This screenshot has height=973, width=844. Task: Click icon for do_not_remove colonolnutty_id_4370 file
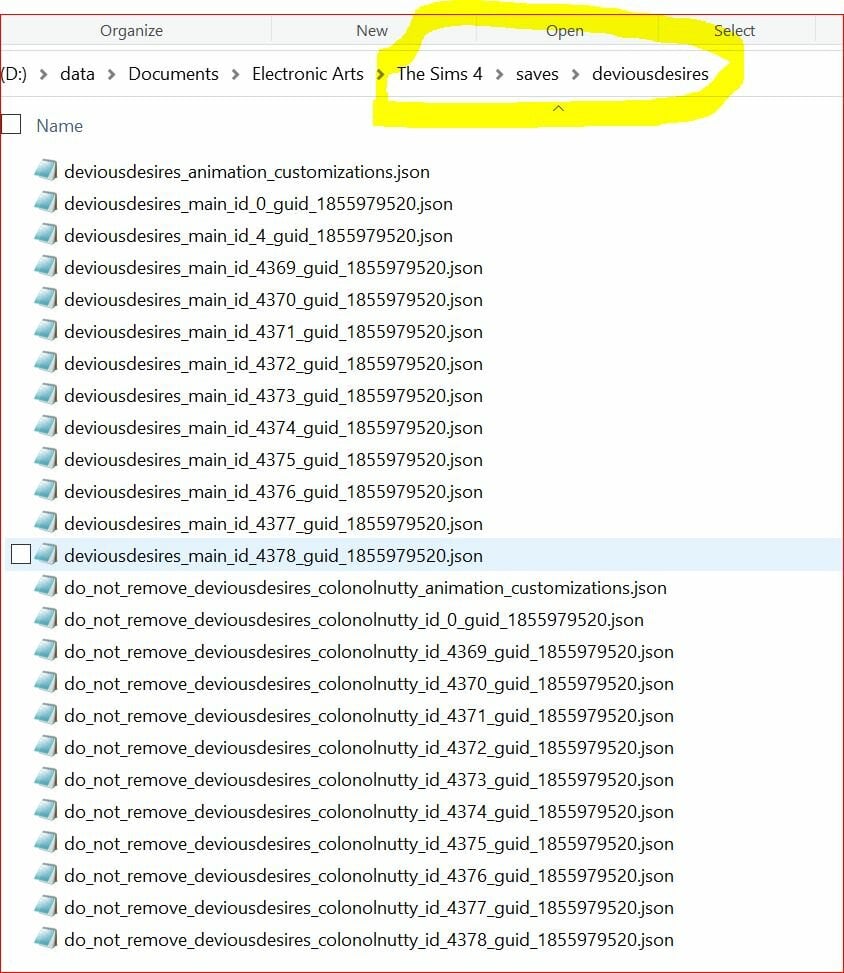[46, 682]
